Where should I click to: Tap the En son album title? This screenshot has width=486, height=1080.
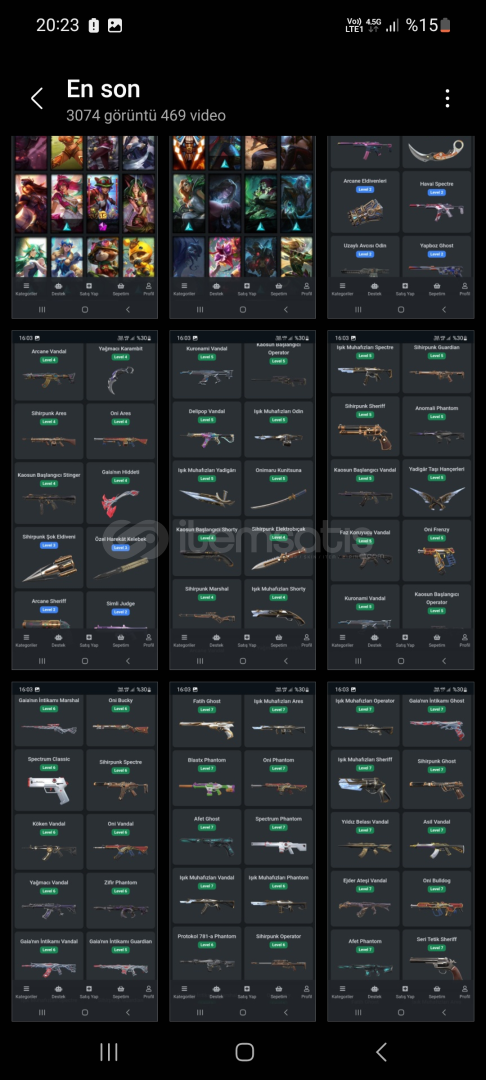(x=103, y=89)
